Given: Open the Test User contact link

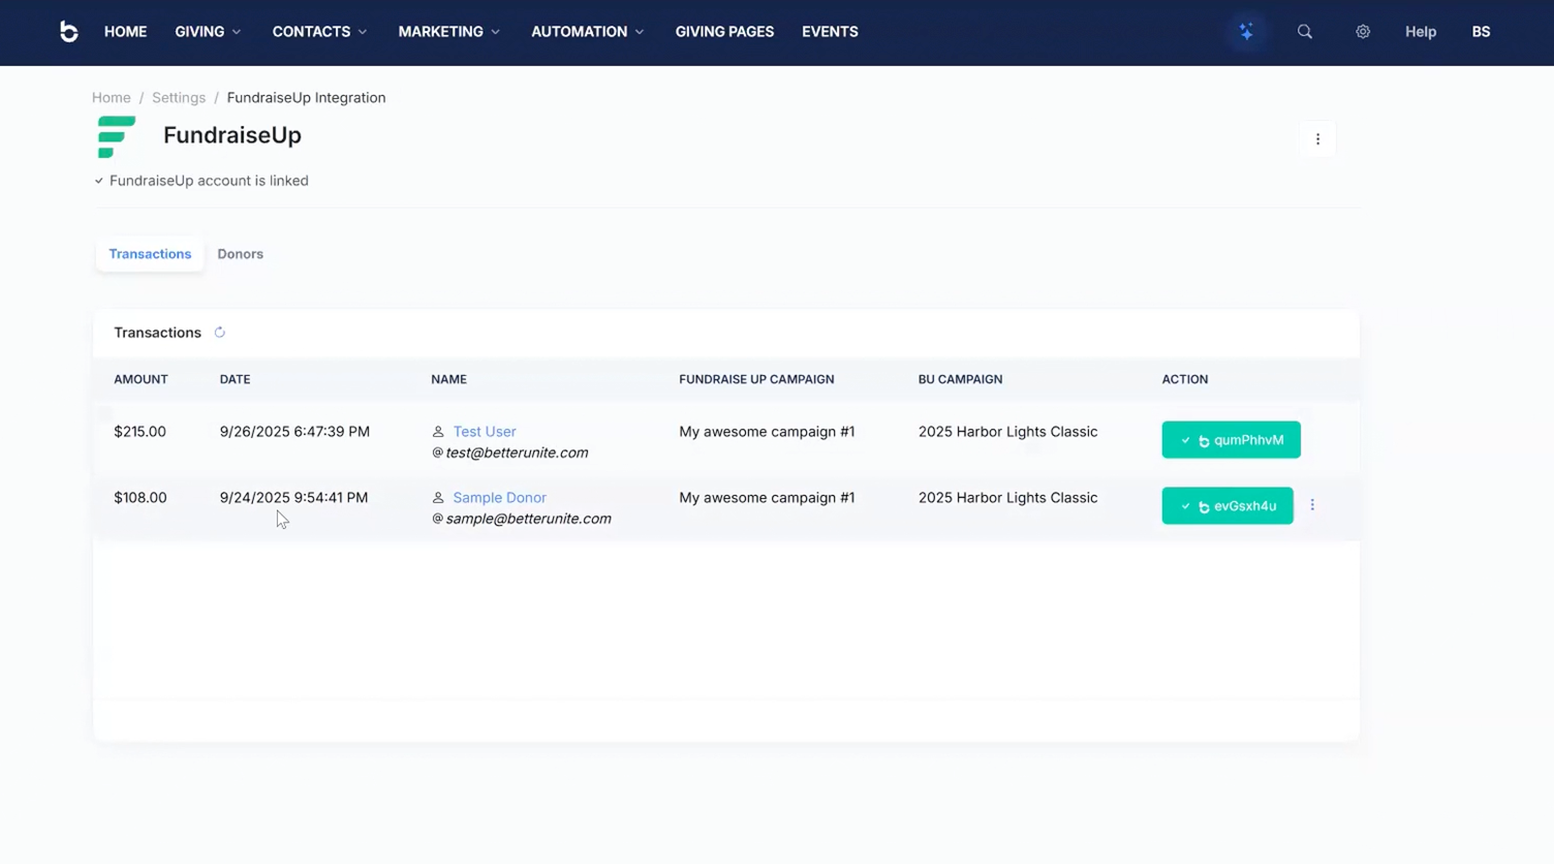Looking at the screenshot, I should pyautogui.click(x=485, y=432).
